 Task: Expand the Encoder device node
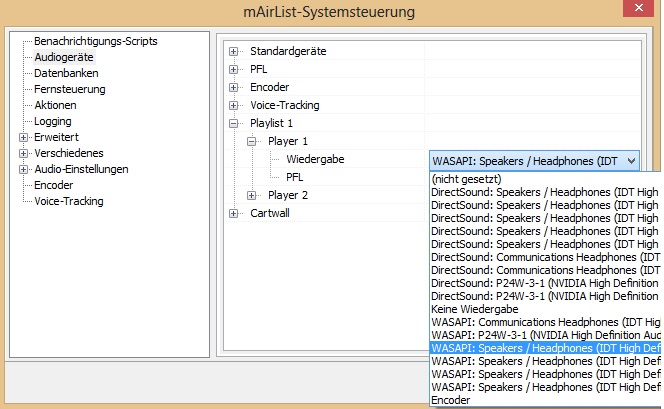(234, 87)
